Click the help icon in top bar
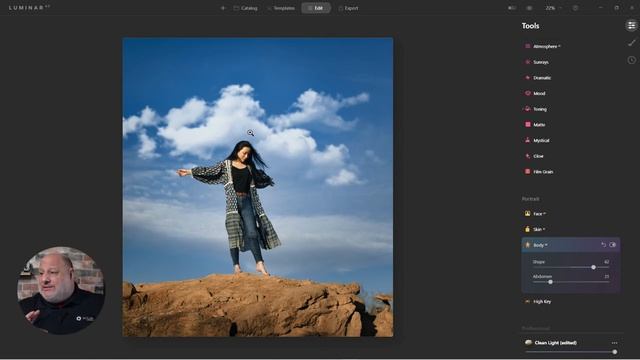The image size is (640, 360). pyautogui.click(x=575, y=8)
